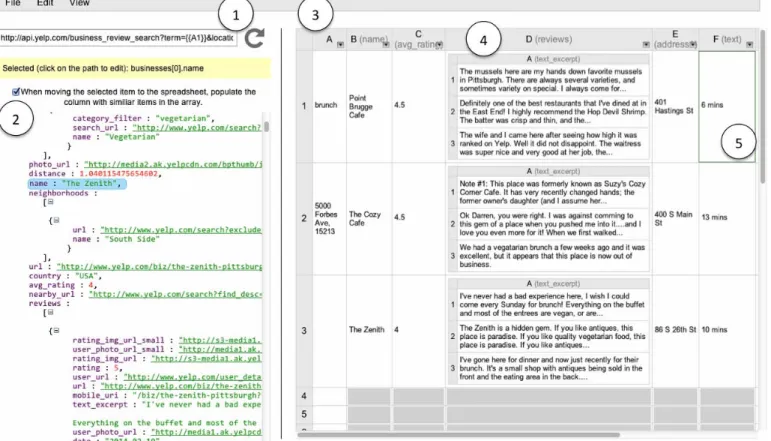This screenshot has height=441, width=771.
Task: Open the nearby_url link
Action: pos(176,294)
